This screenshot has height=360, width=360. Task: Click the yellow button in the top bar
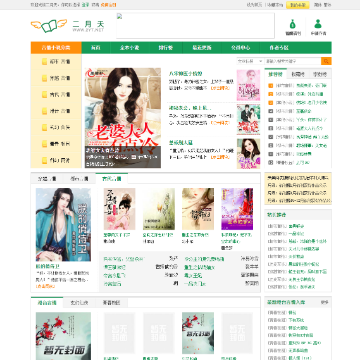click(x=298, y=5)
